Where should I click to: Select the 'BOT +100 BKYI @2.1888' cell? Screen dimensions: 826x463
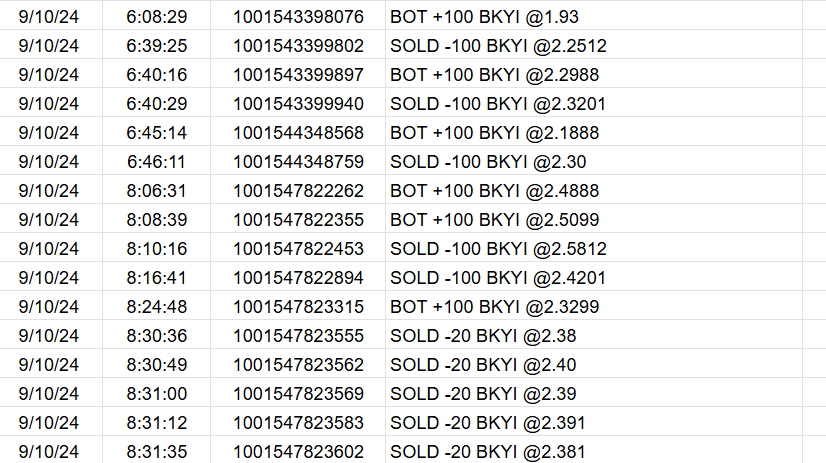click(494, 133)
